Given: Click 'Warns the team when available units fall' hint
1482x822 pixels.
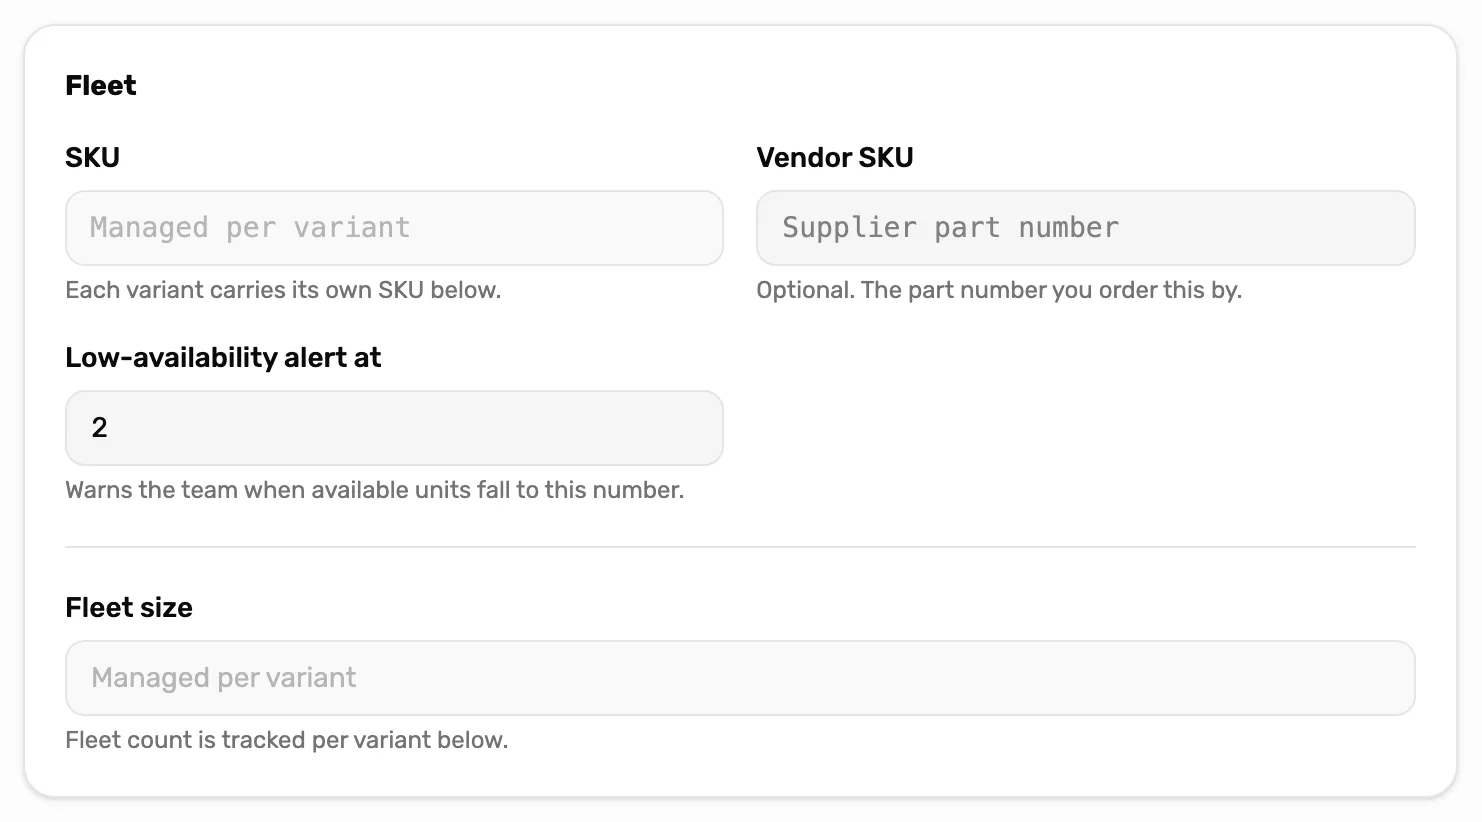Looking at the screenshot, I should tap(375, 490).
